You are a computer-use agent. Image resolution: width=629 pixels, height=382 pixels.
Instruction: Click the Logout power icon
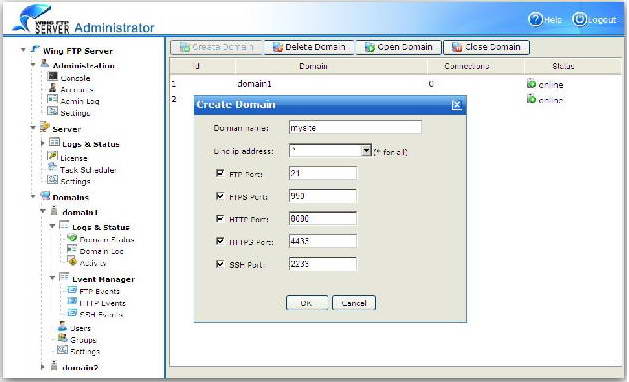(x=579, y=19)
